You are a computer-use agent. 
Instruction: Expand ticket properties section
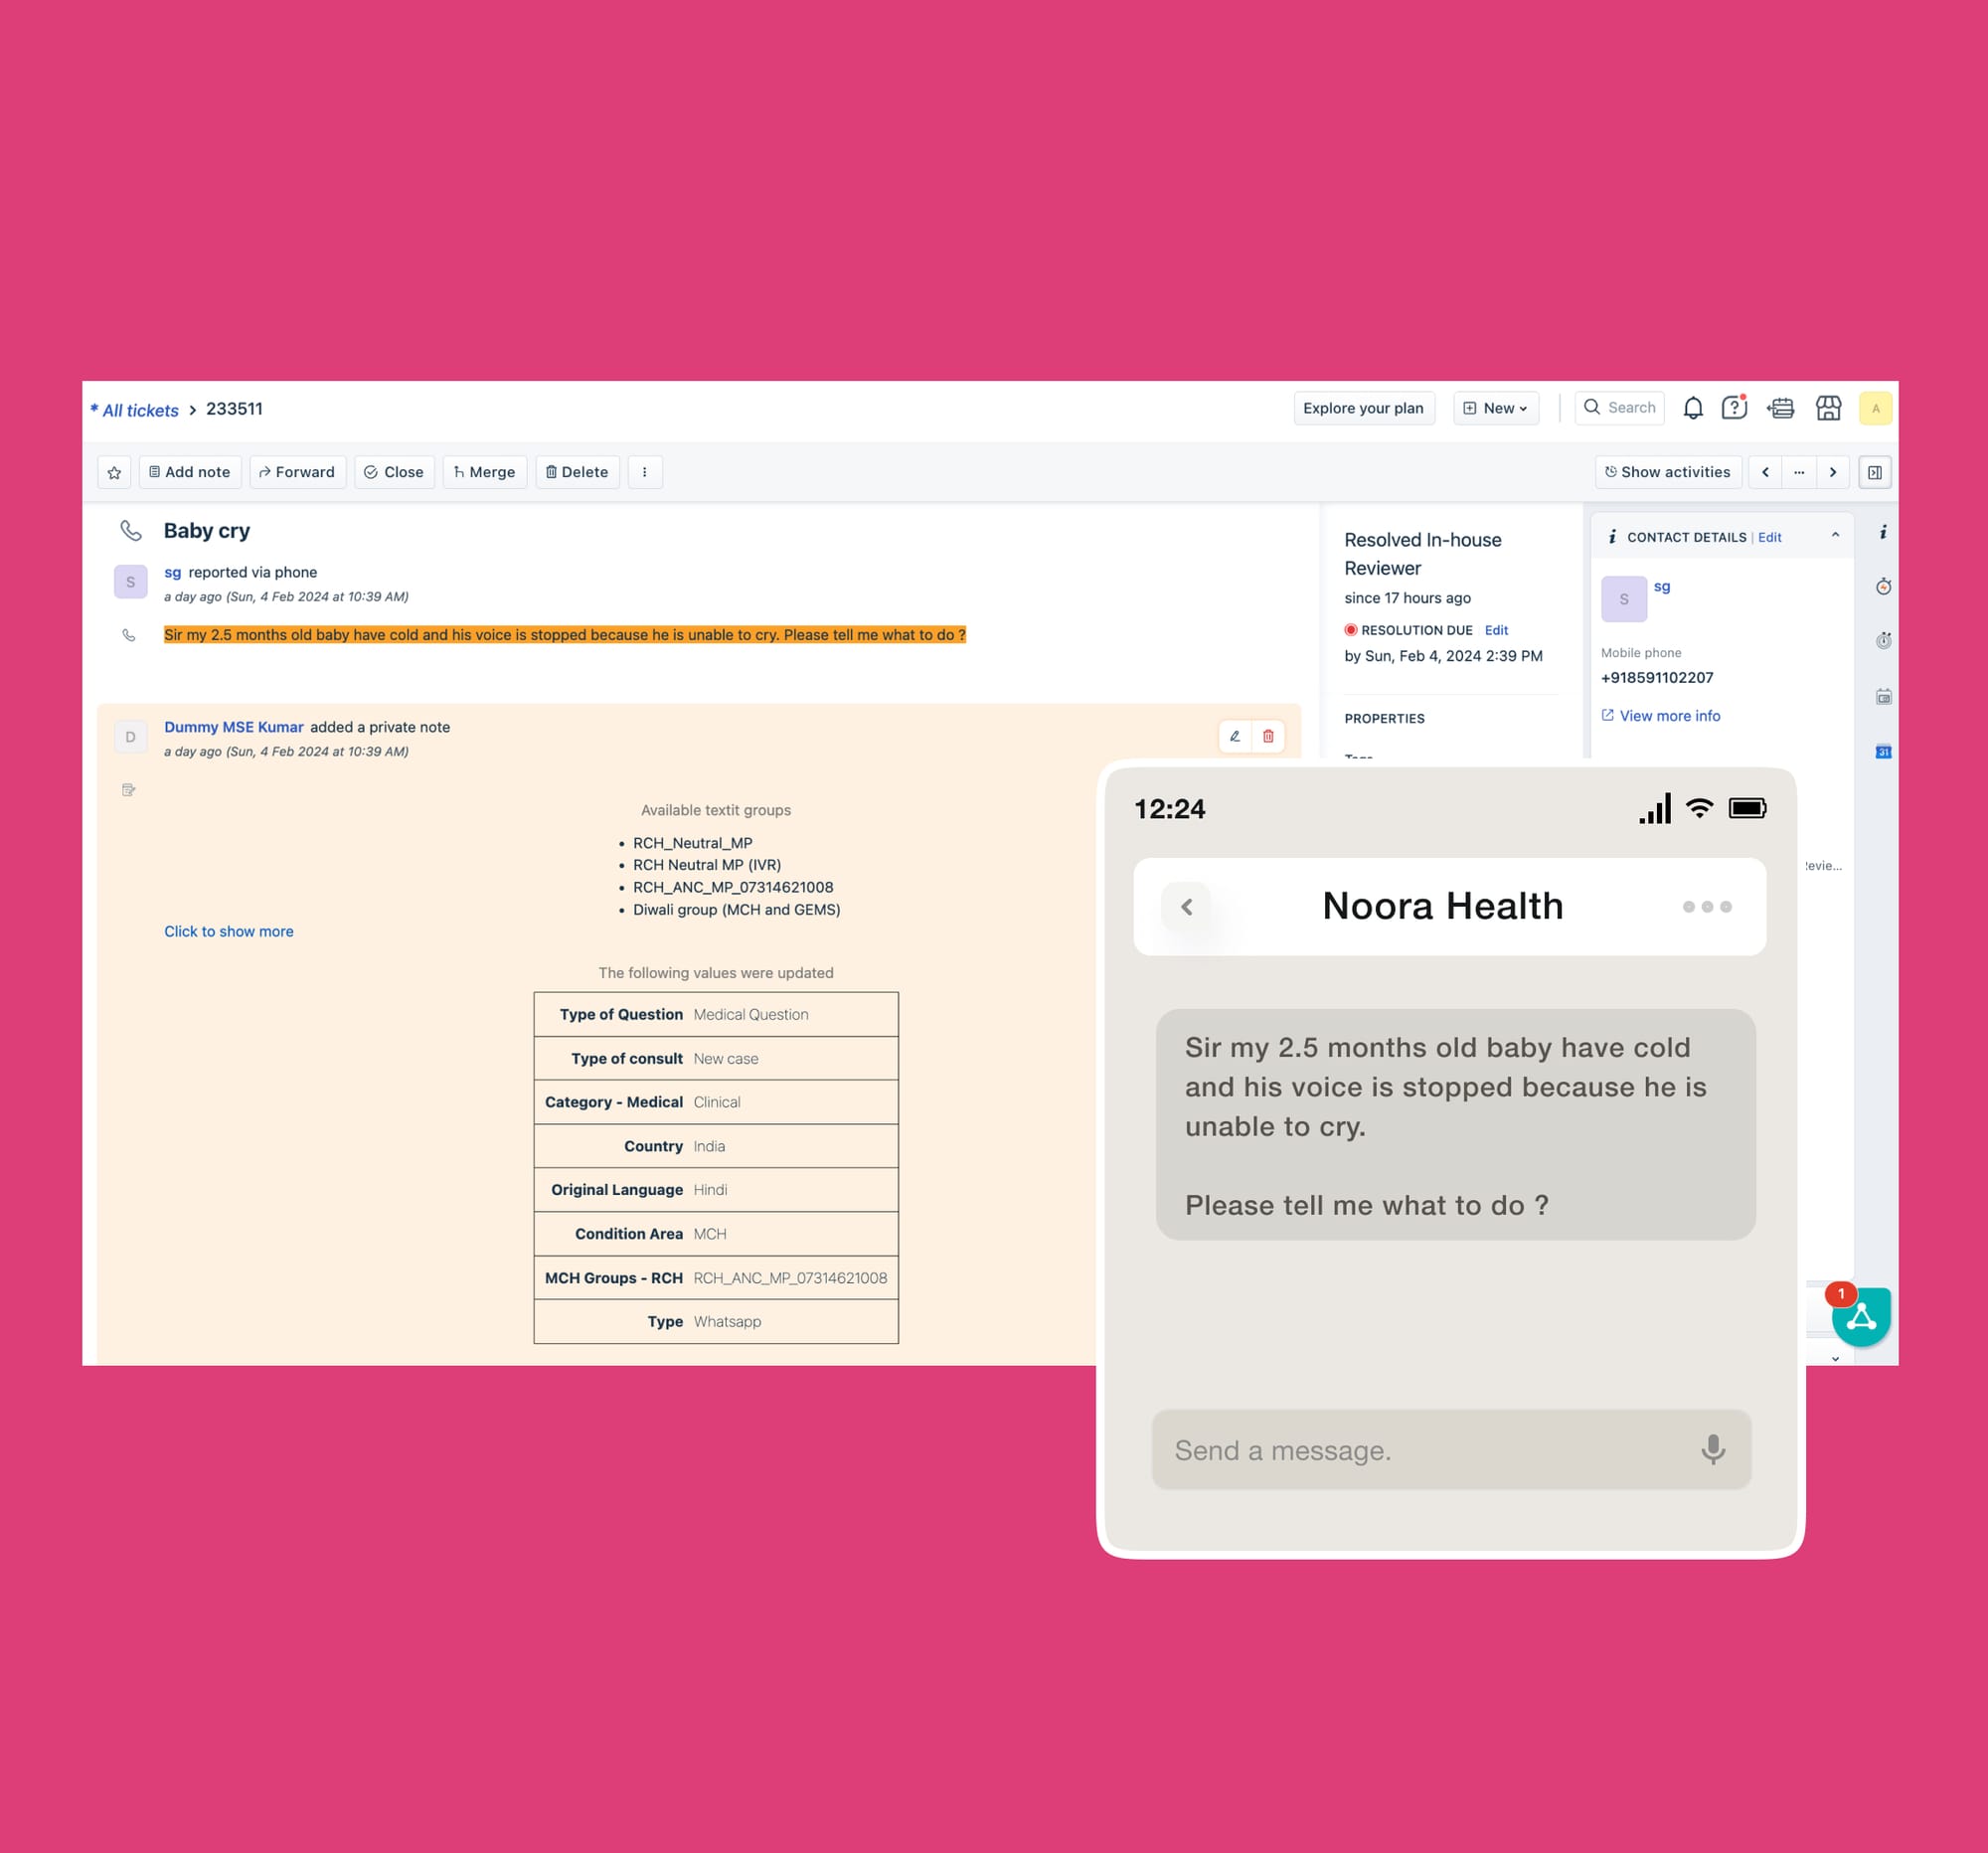[1384, 716]
